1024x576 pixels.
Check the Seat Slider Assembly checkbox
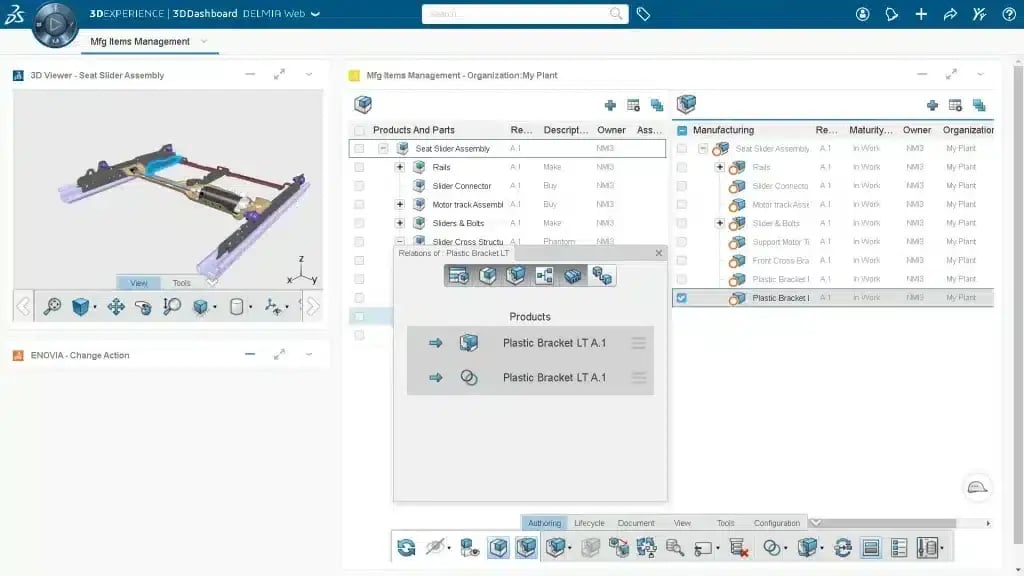click(359, 147)
